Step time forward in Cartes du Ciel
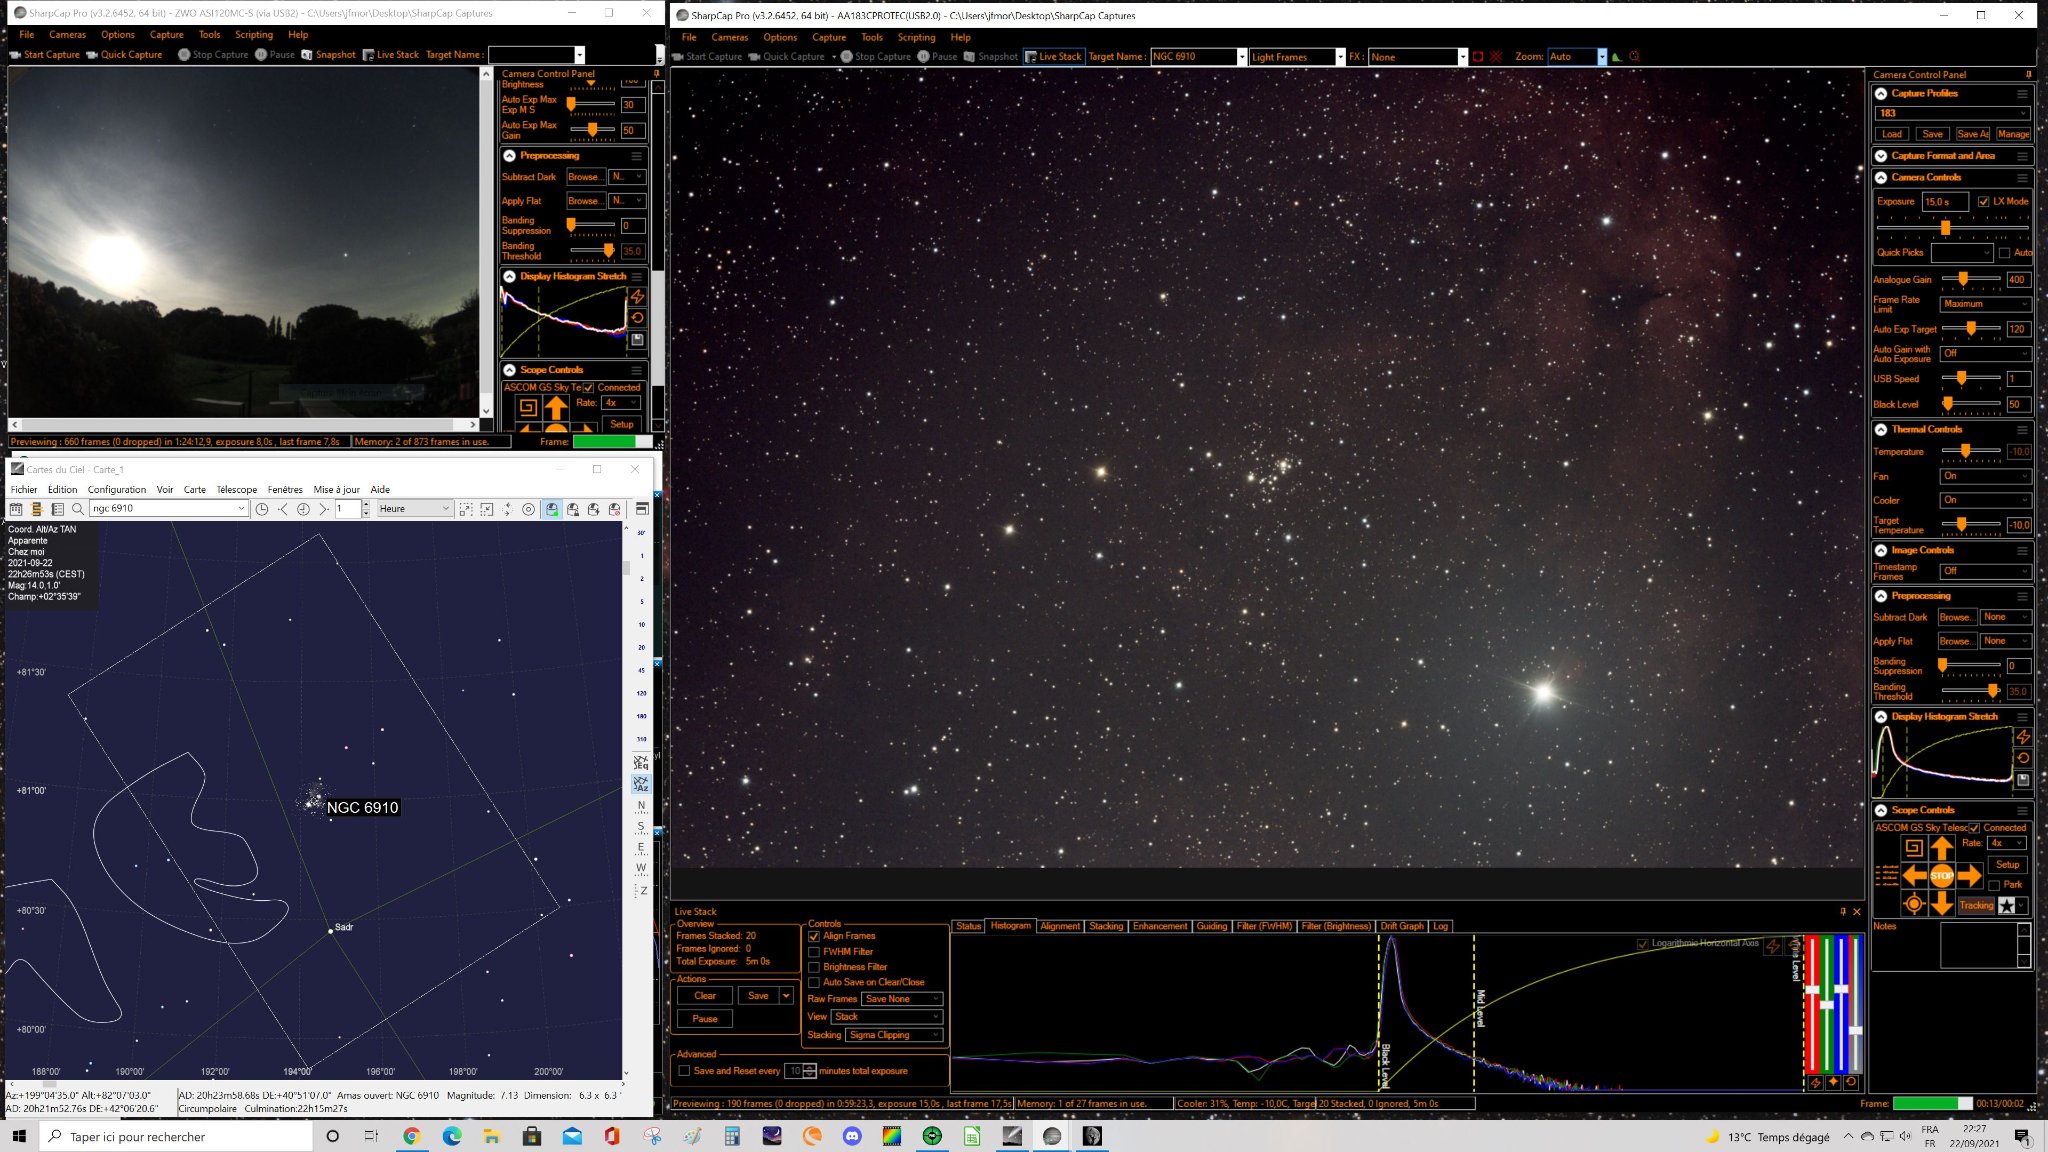This screenshot has height=1152, width=2048. click(323, 509)
